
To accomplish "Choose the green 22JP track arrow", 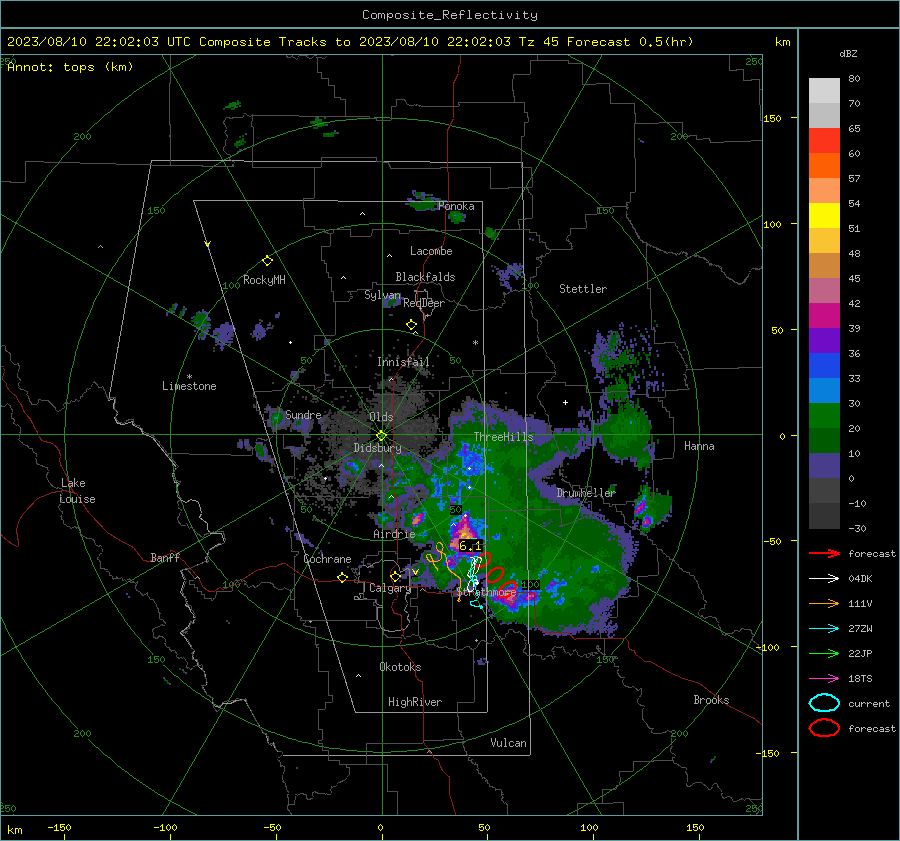I will point(824,653).
